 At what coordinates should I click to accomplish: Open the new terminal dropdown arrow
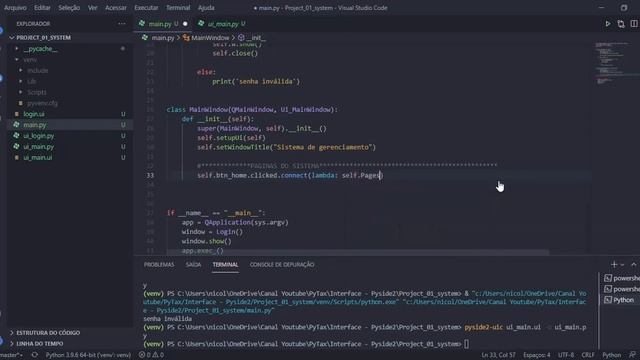click(x=622, y=265)
